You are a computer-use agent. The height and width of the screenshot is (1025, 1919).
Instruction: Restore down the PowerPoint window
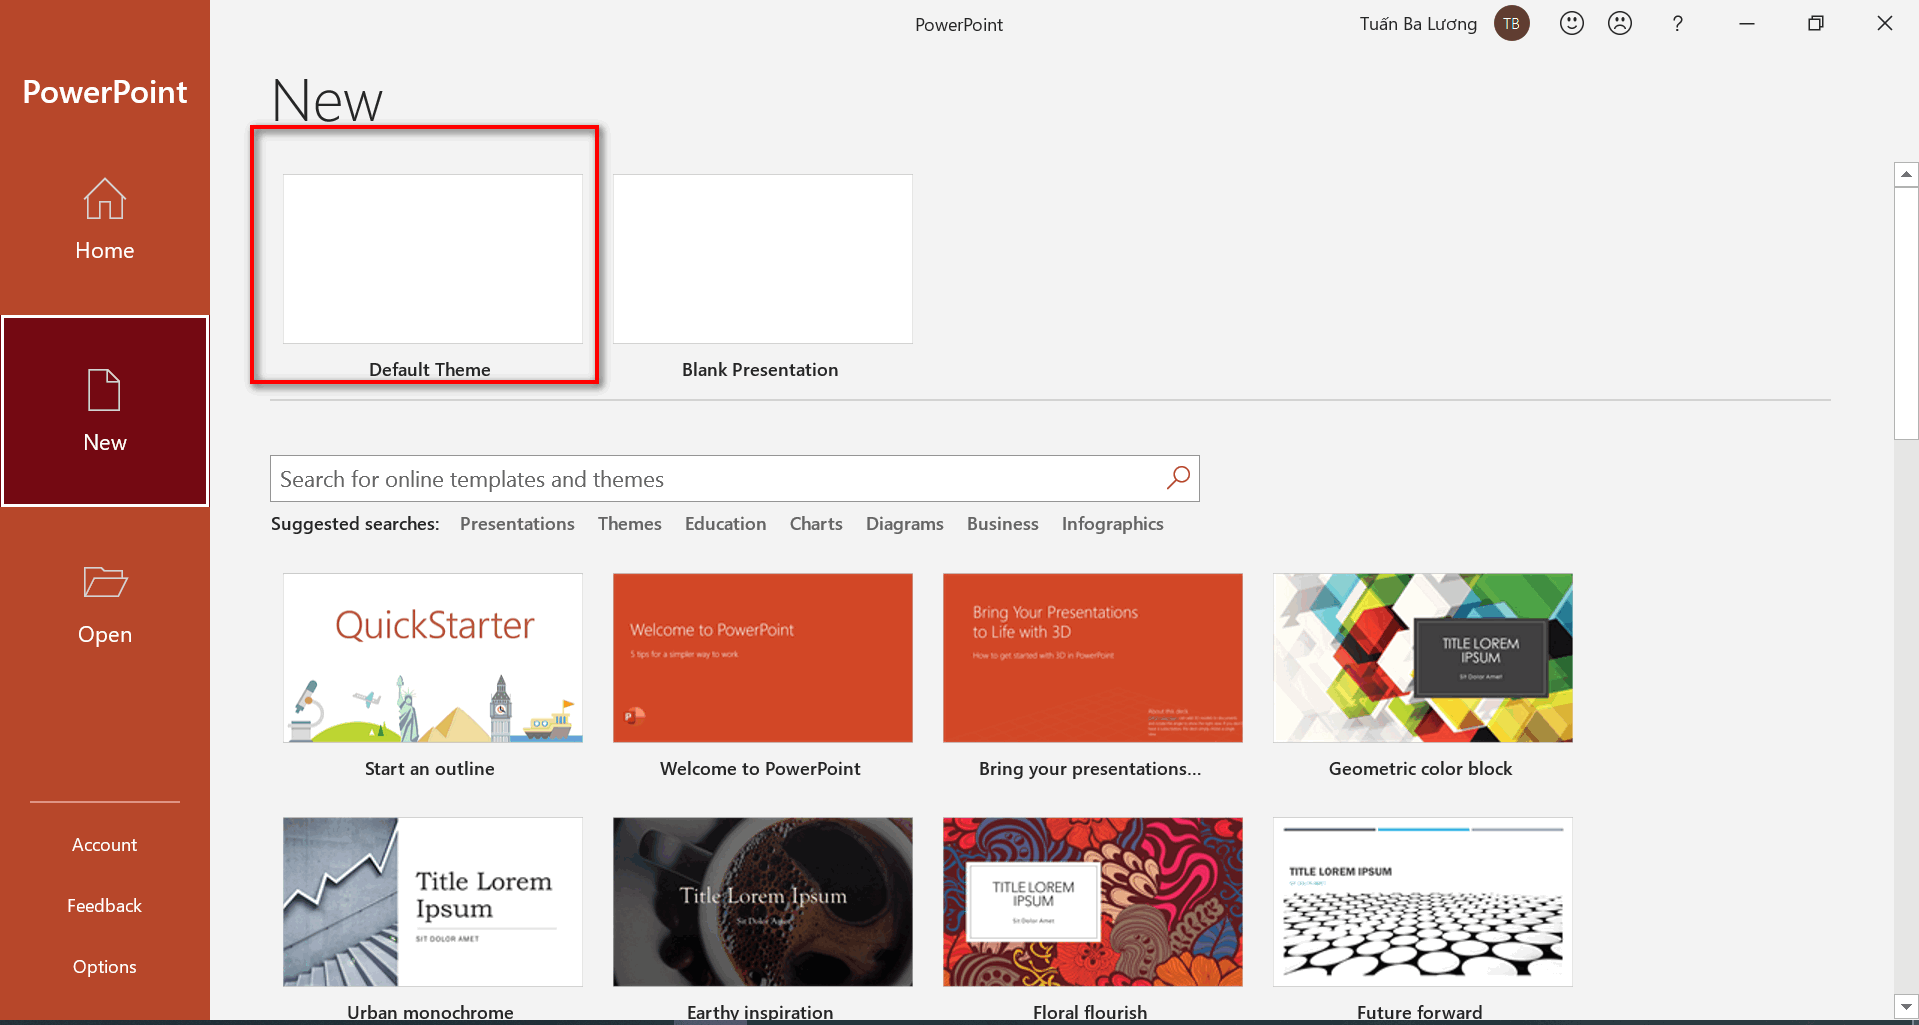point(1816,23)
